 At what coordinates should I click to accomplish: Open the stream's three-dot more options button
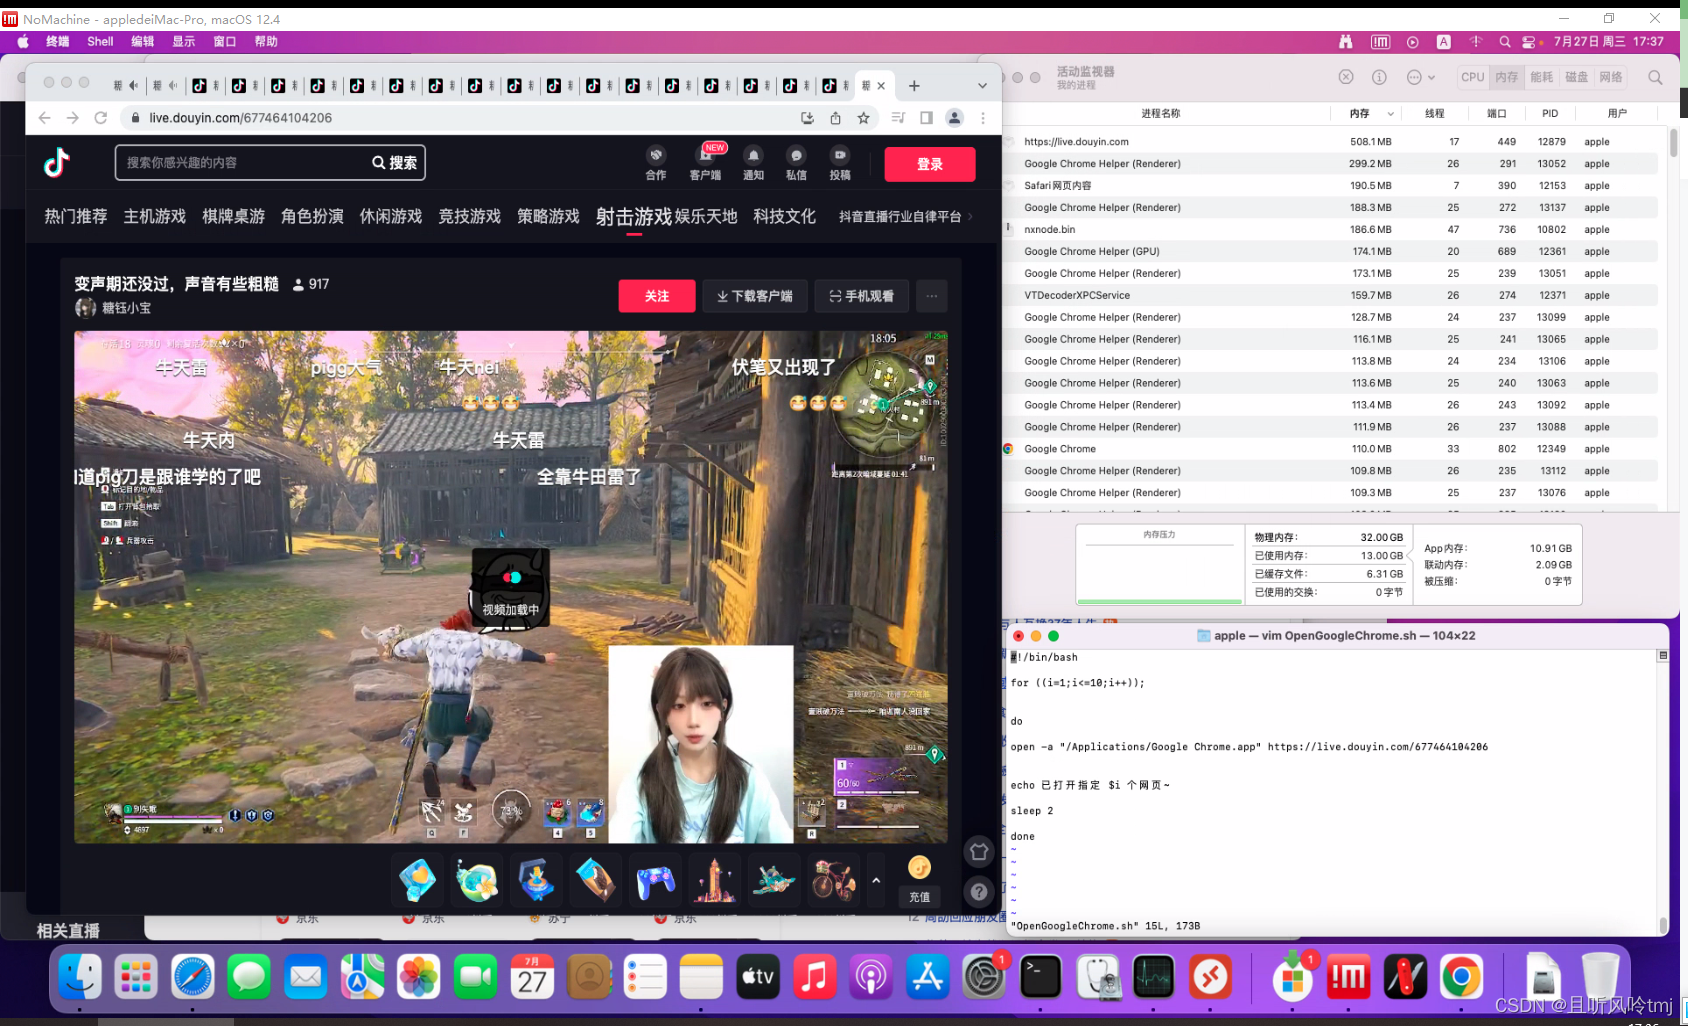932,296
